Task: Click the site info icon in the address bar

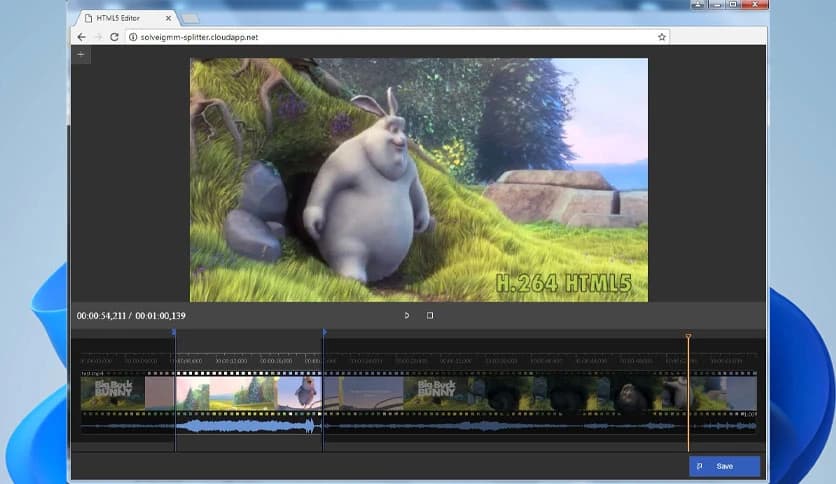Action: pyautogui.click(x=133, y=37)
